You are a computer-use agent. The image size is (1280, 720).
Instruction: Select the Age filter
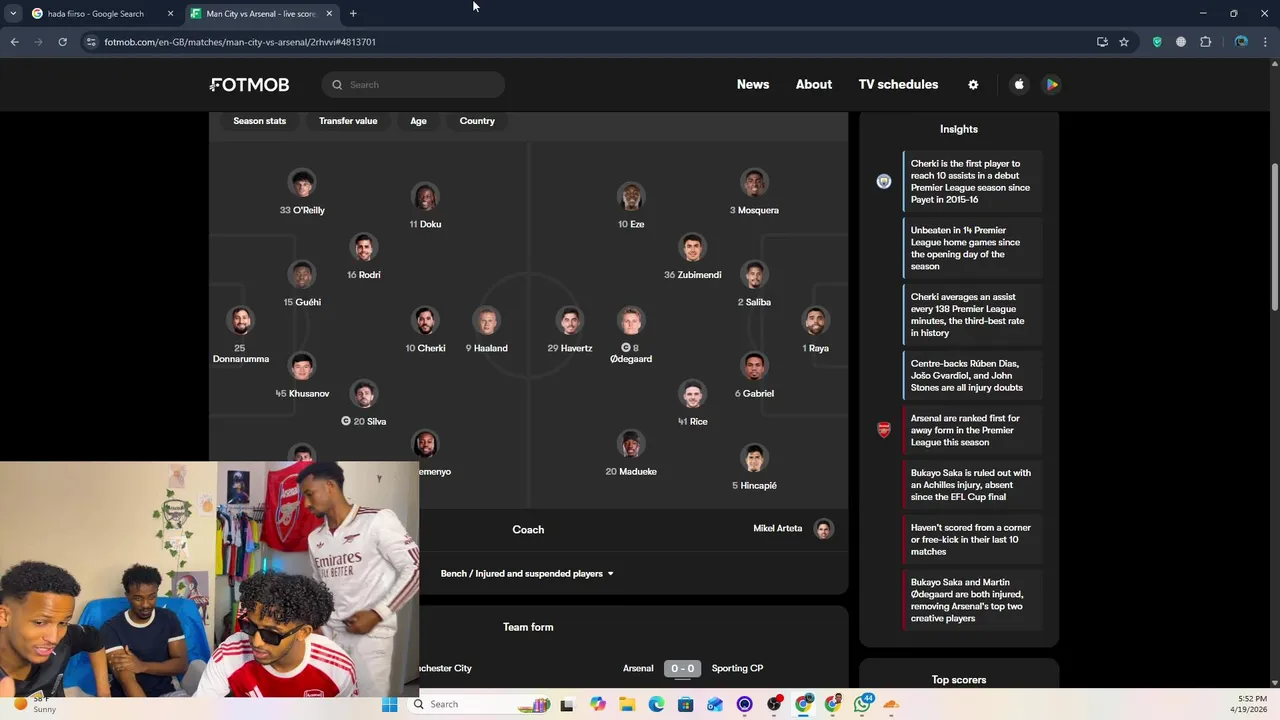tap(418, 121)
